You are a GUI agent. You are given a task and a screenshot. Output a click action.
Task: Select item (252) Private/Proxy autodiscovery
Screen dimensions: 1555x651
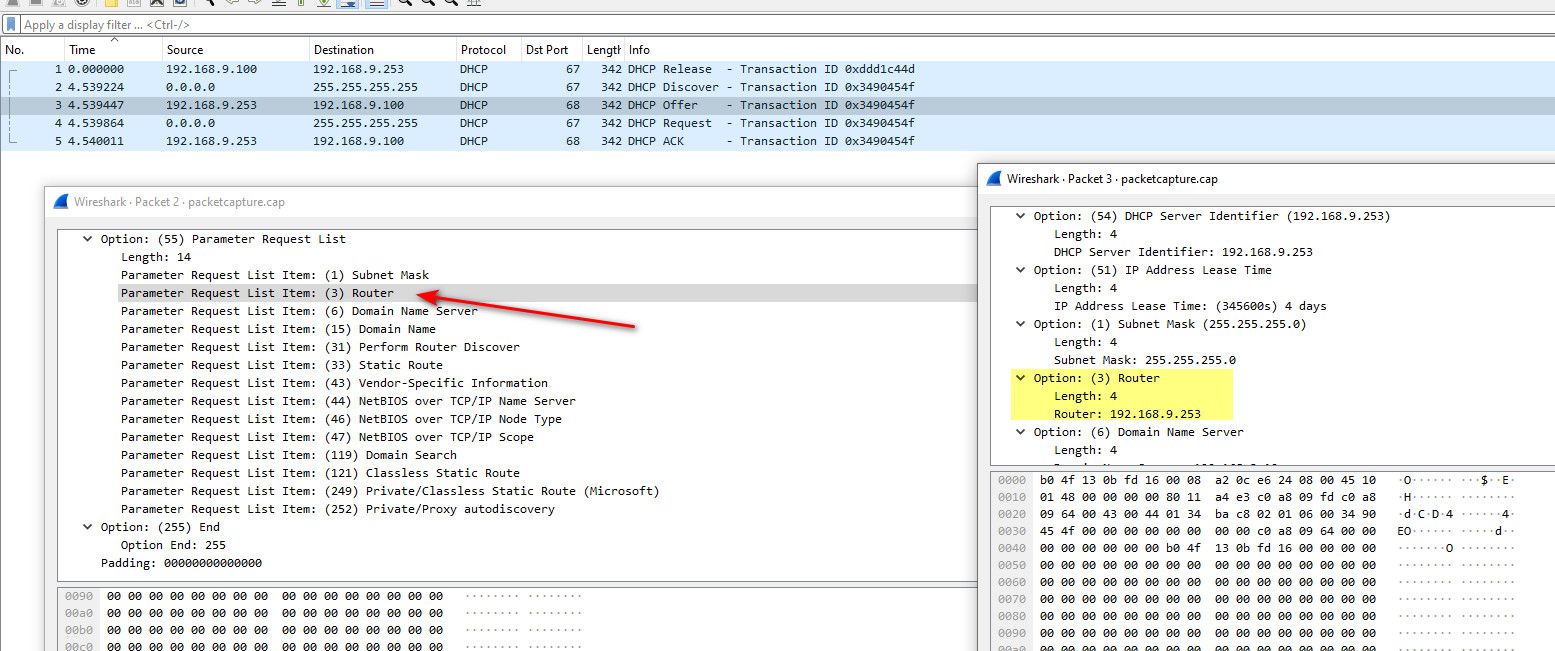pyautogui.click(x=337, y=509)
